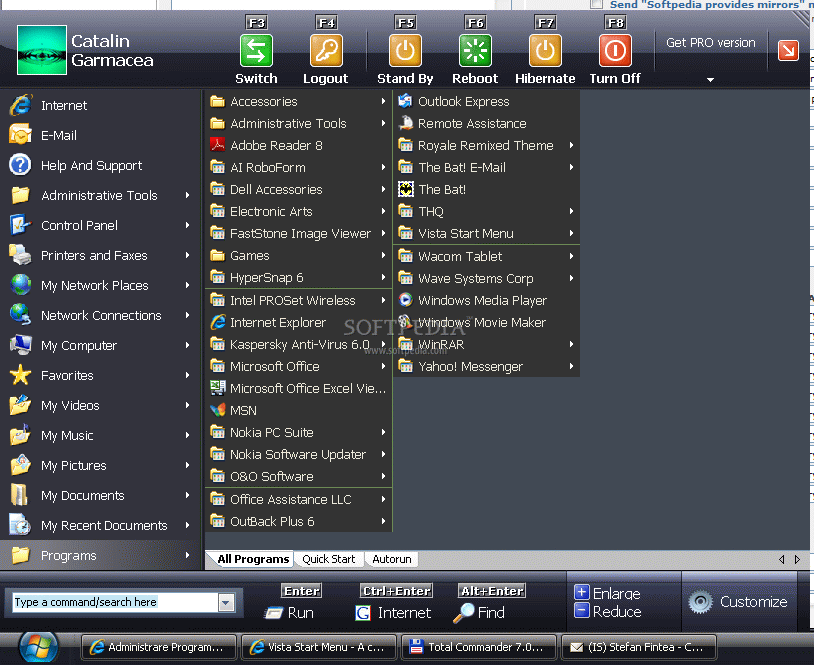Click the Run command icon
The height and width of the screenshot is (665, 814).
pyautogui.click(x=273, y=613)
